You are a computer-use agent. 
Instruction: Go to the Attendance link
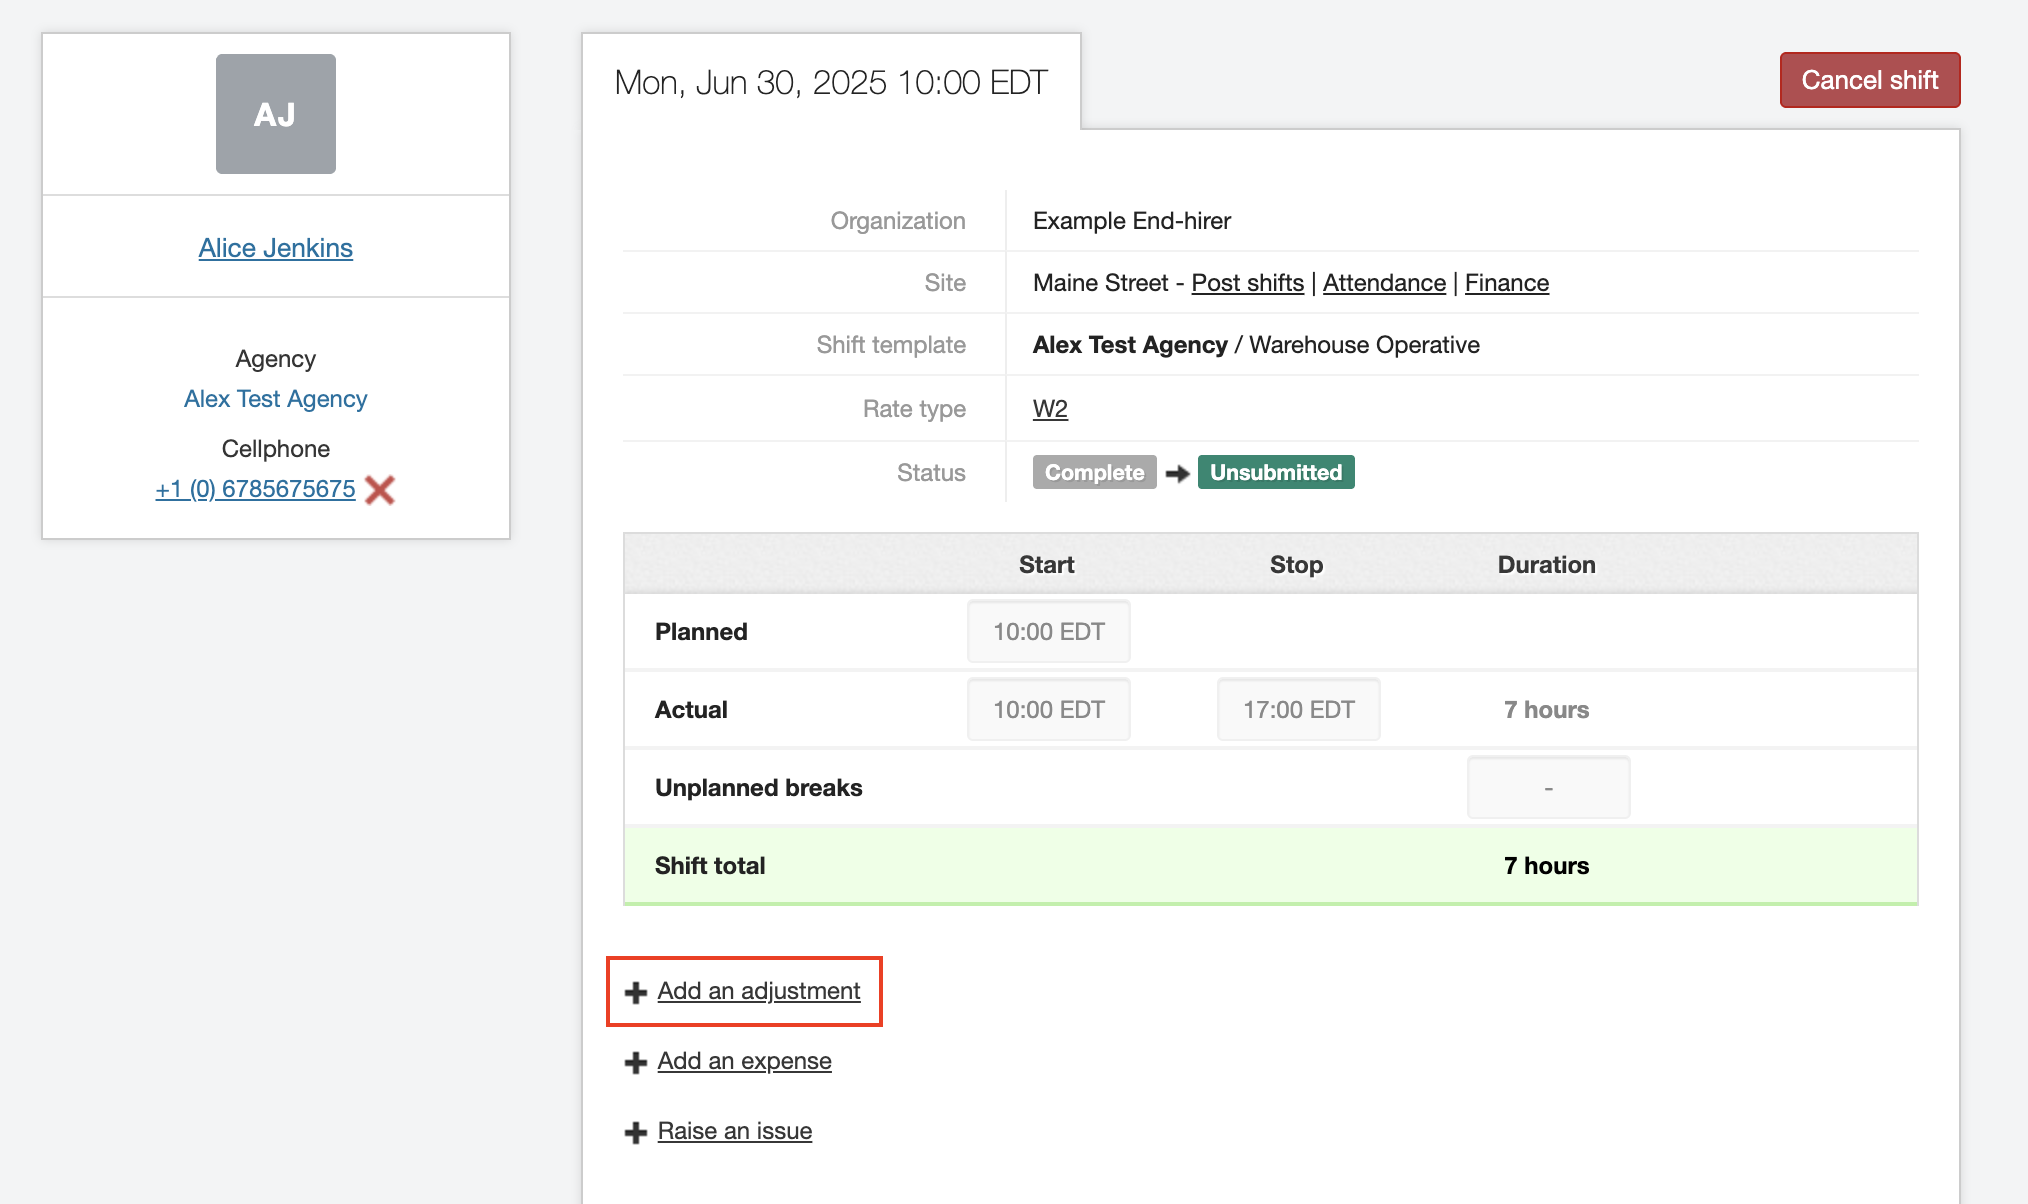coord(1384,283)
